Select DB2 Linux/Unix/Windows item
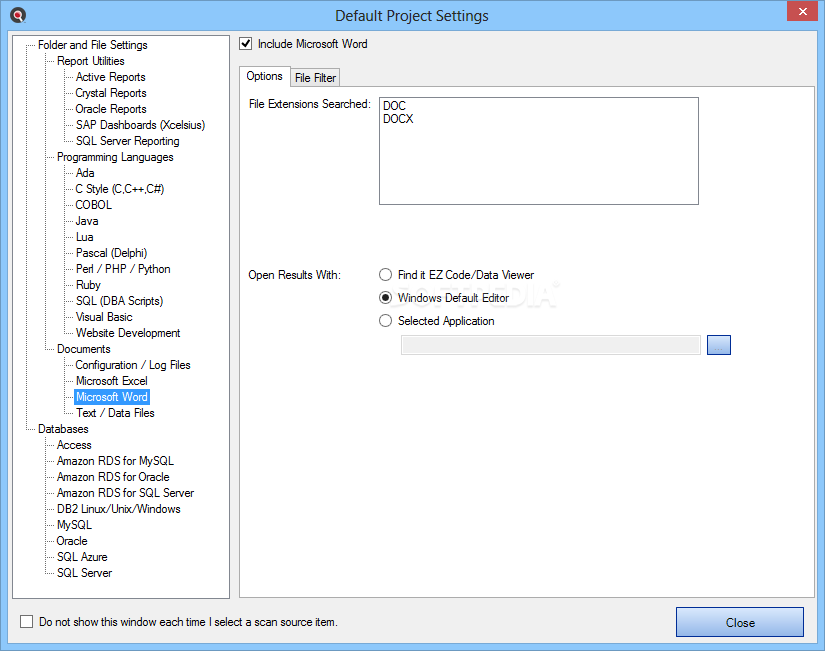Image resolution: width=825 pixels, height=651 pixels. pyautogui.click(x=119, y=509)
